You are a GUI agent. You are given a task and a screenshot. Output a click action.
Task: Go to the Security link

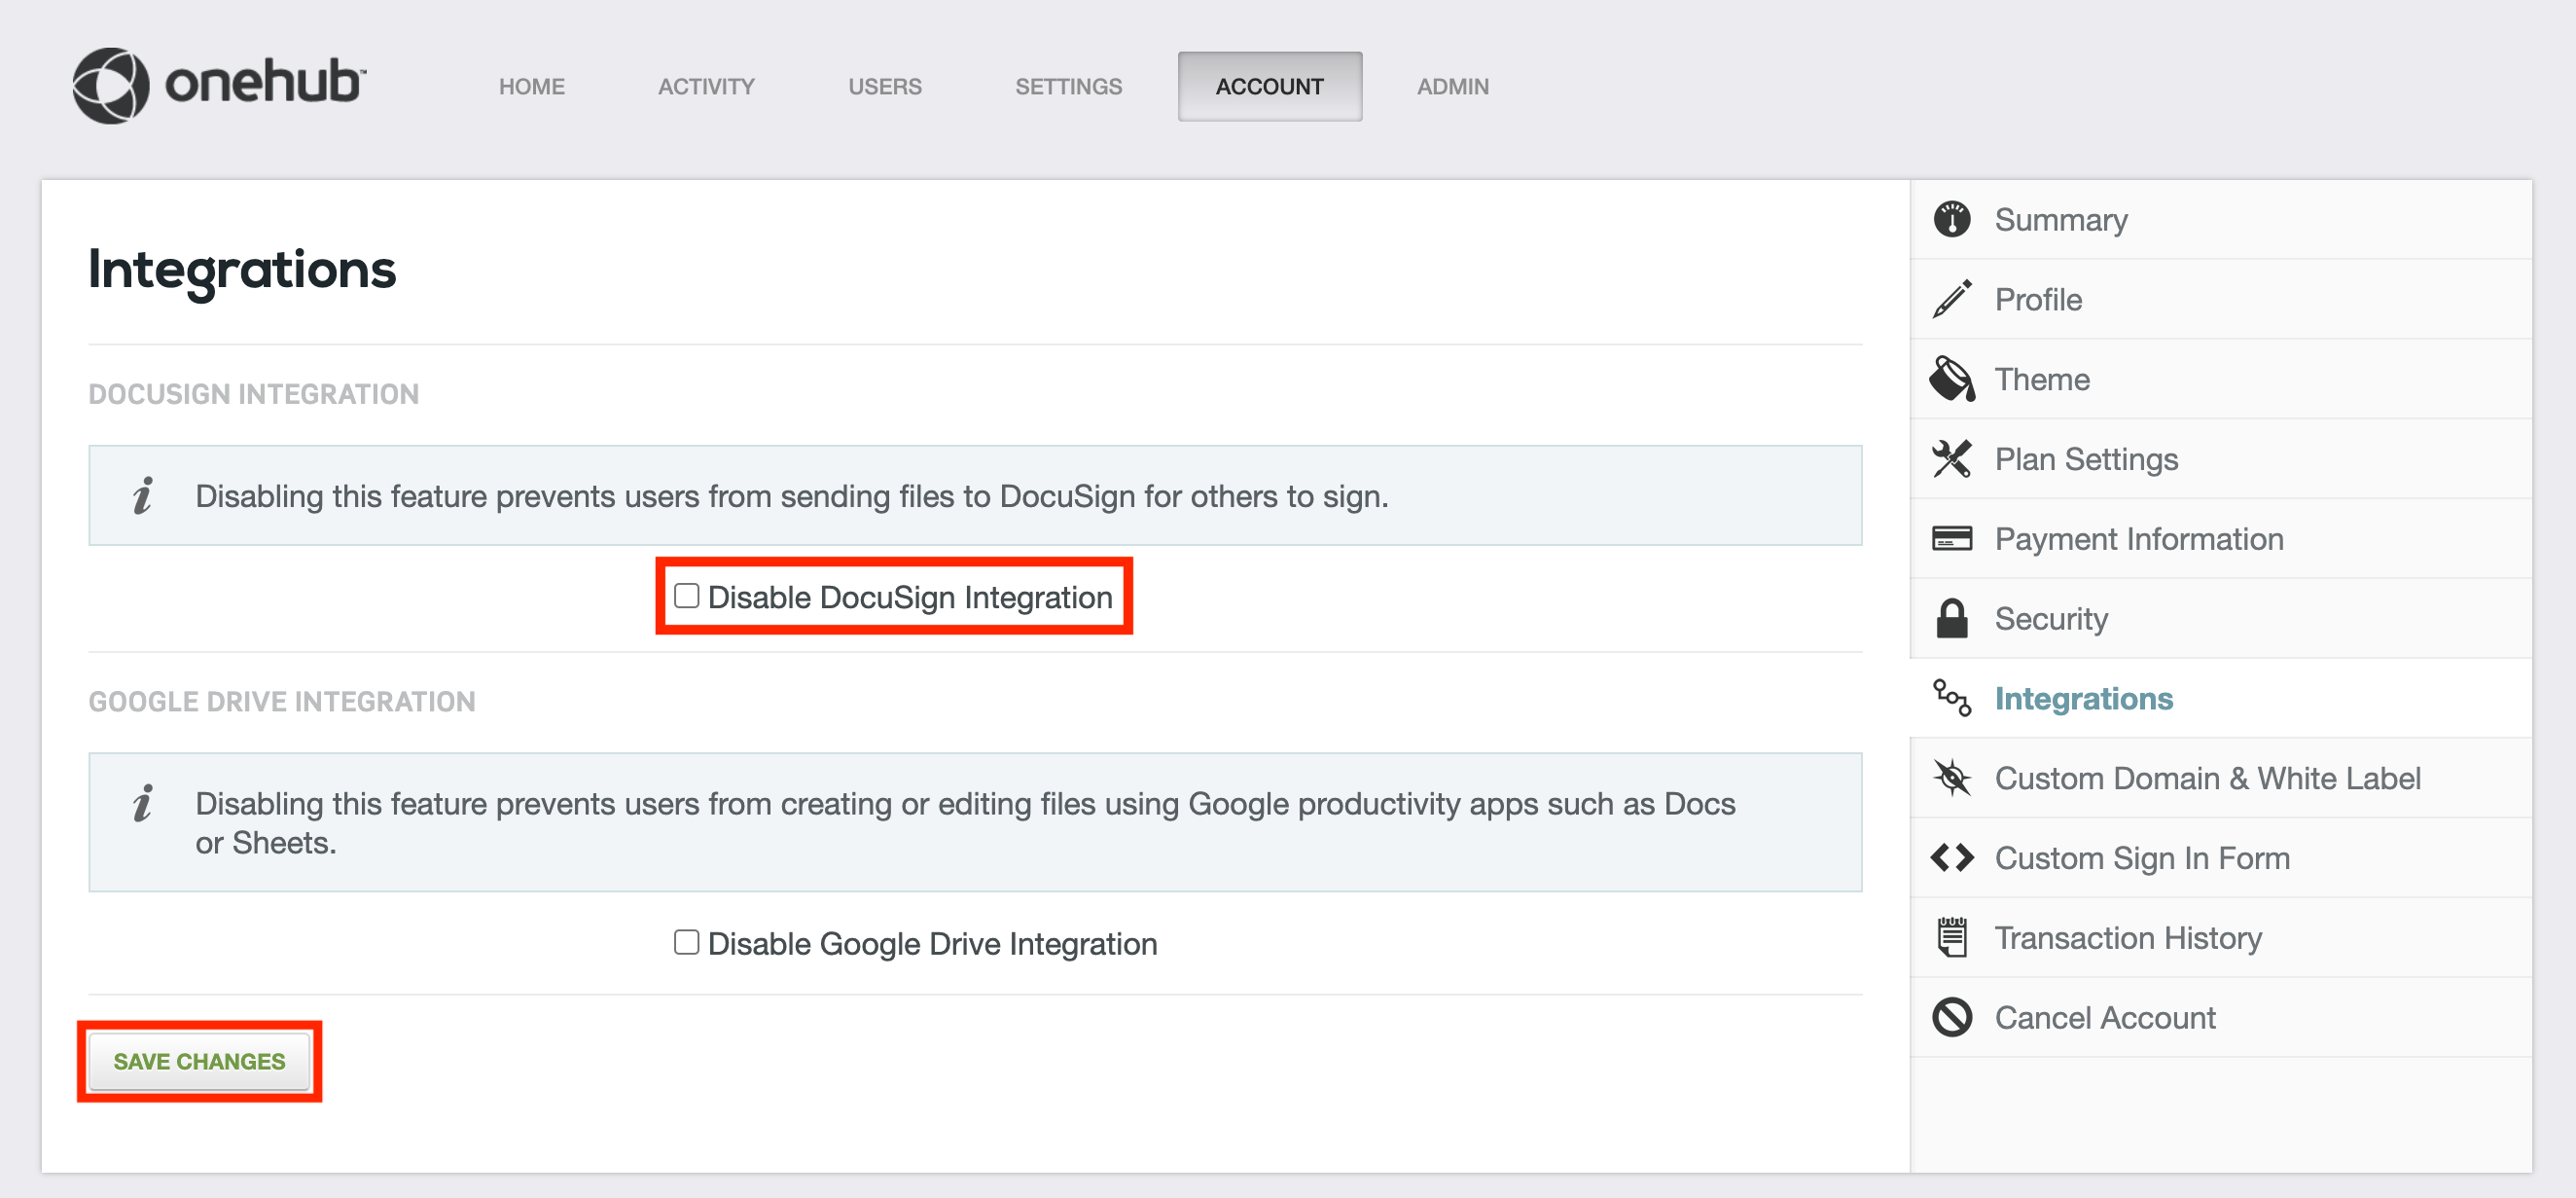(2051, 619)
